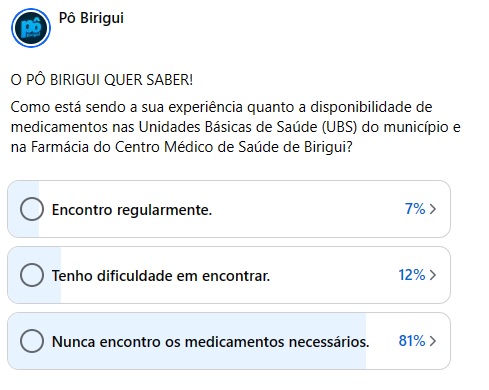Choose the 'Tenho dificuldade em encontrar' radio circle

click(x=32, y=275)
